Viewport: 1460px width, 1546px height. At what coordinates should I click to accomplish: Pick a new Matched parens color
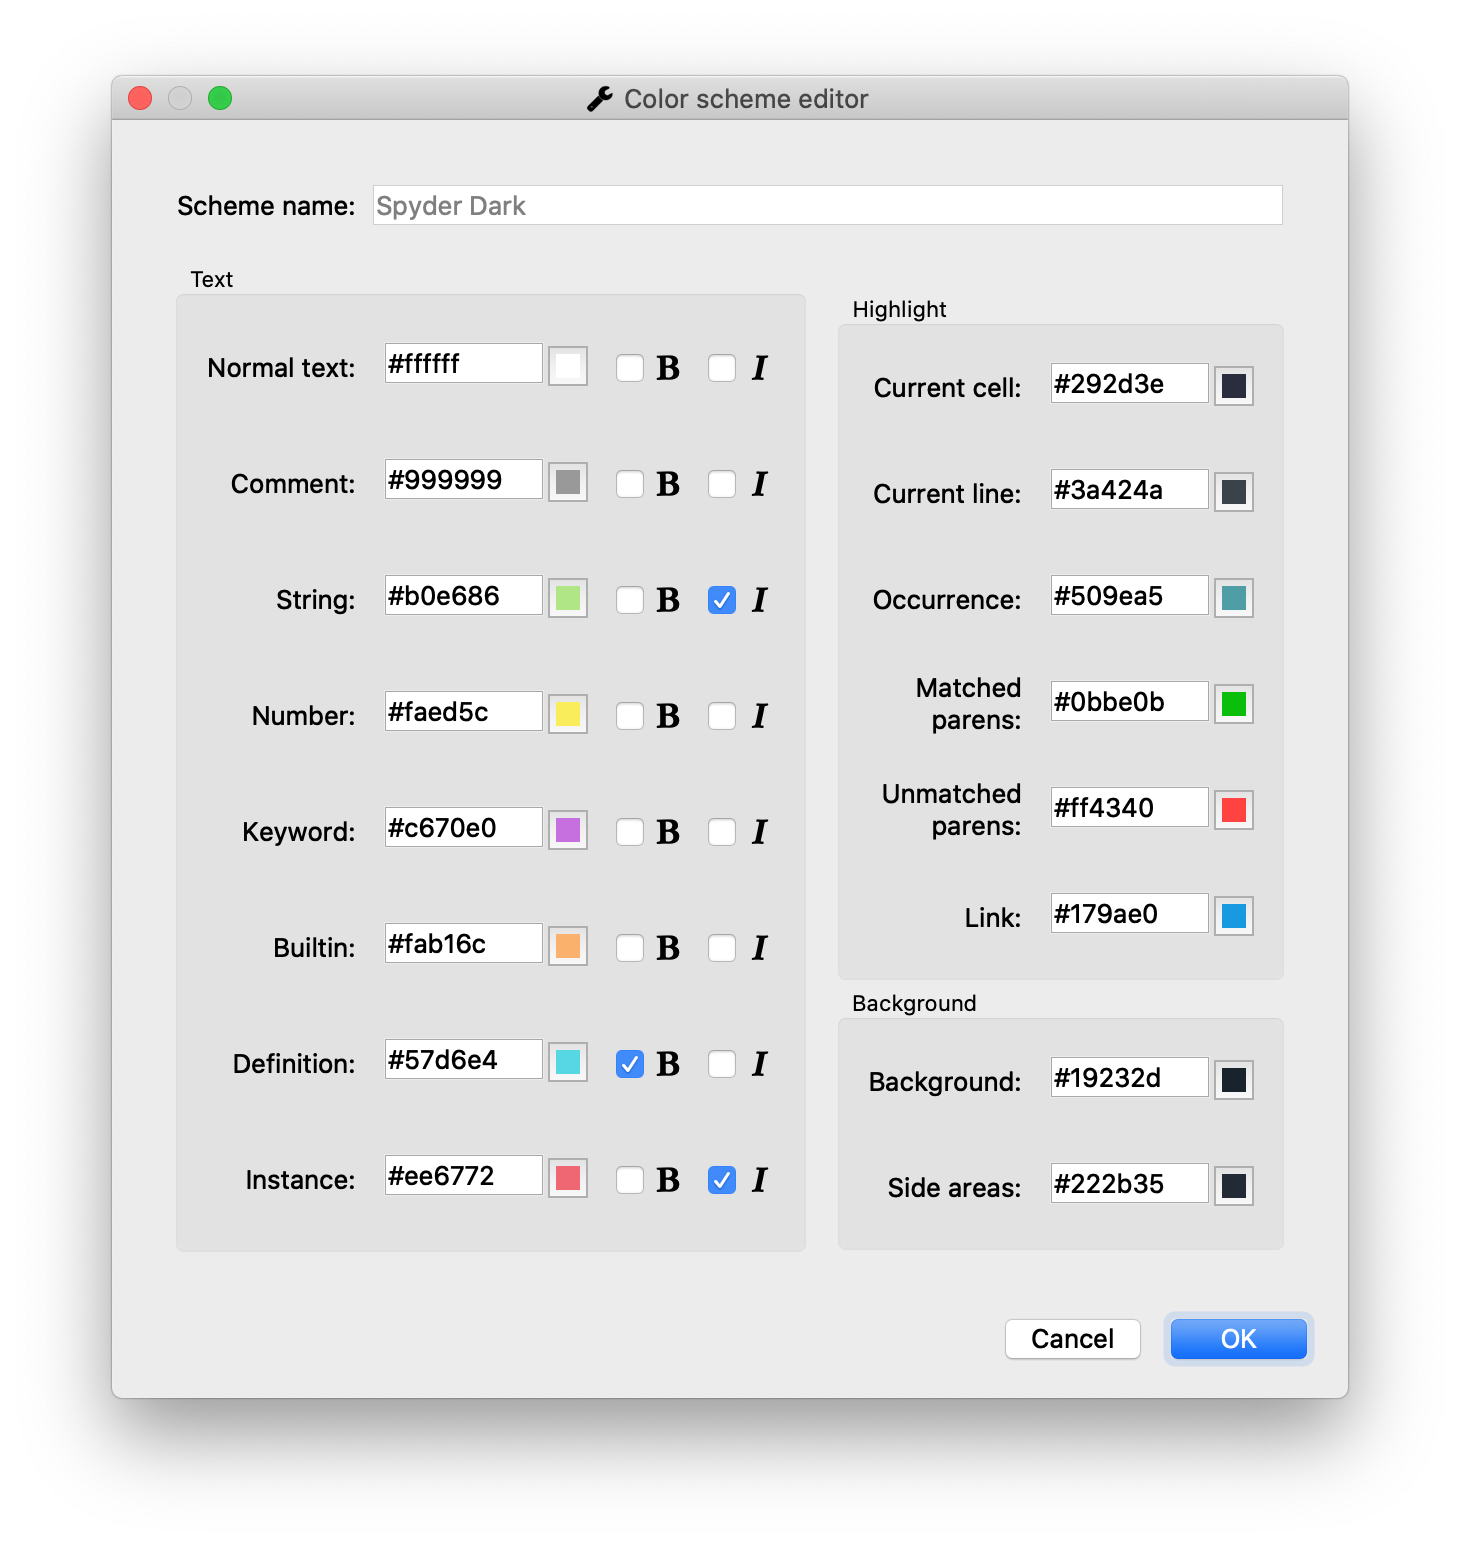click(x=1233, y=704)
